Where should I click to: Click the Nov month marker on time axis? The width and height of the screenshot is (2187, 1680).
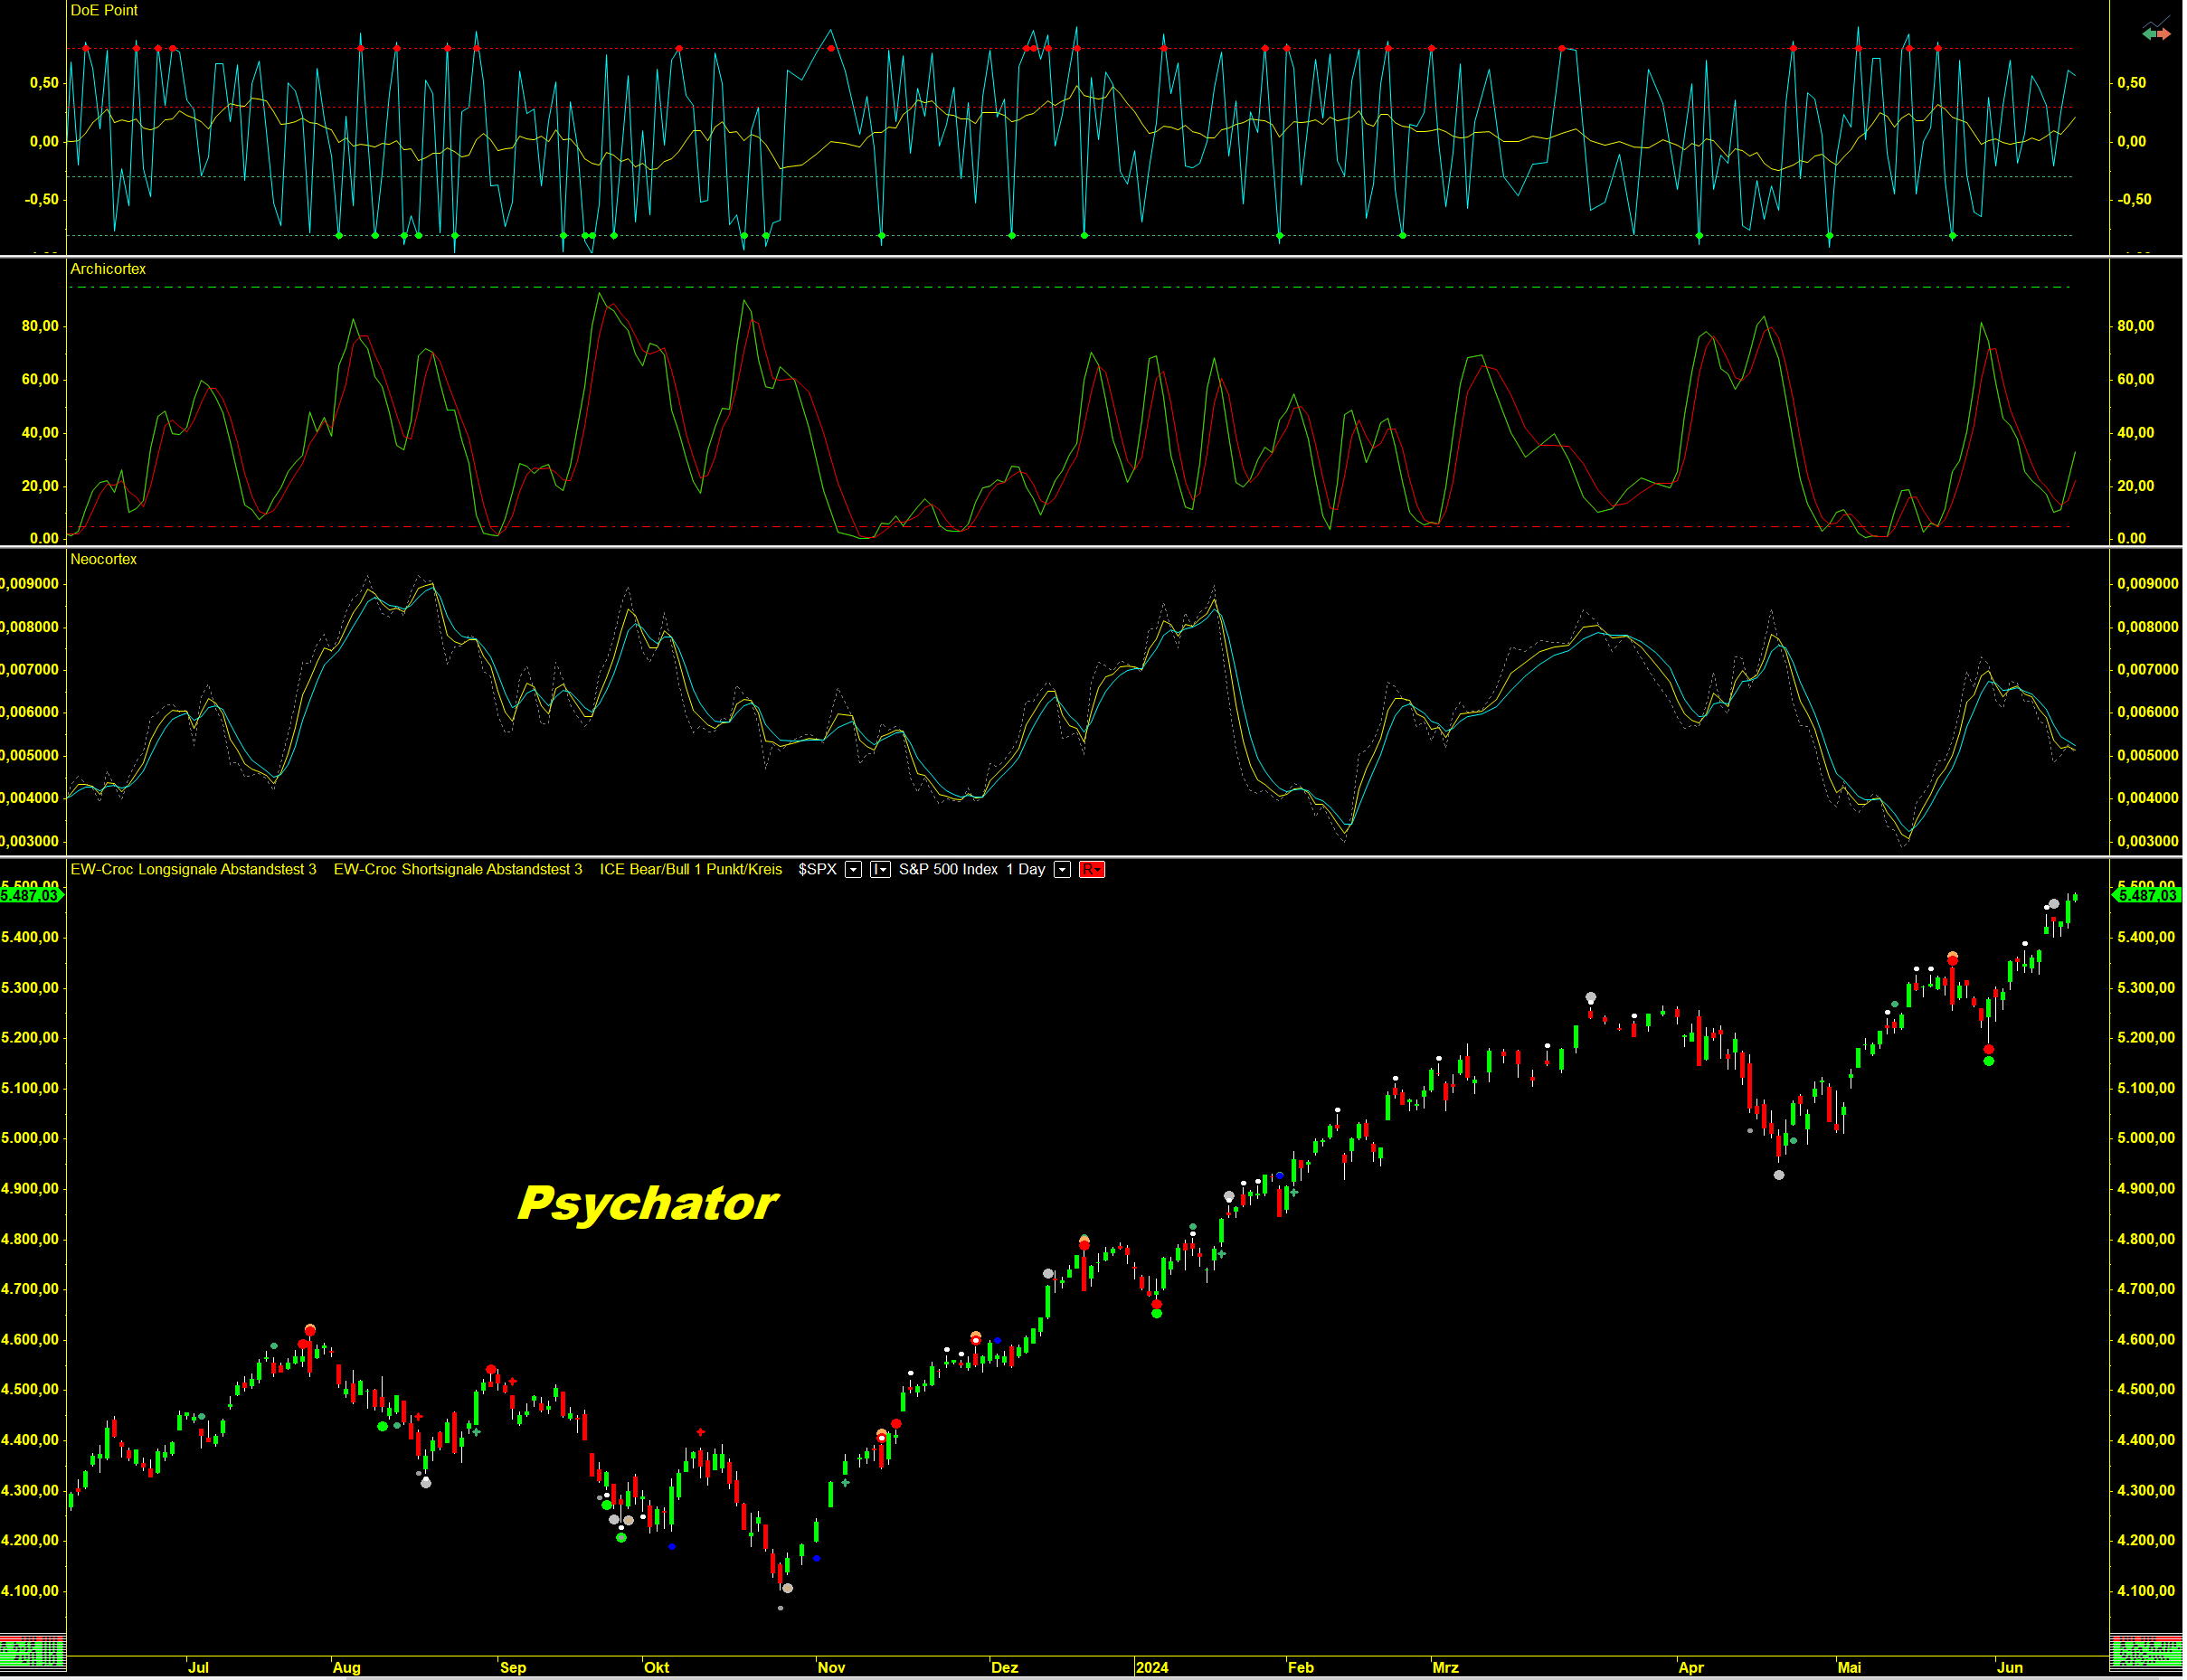pyautogui.click(x=831, y=1668)
